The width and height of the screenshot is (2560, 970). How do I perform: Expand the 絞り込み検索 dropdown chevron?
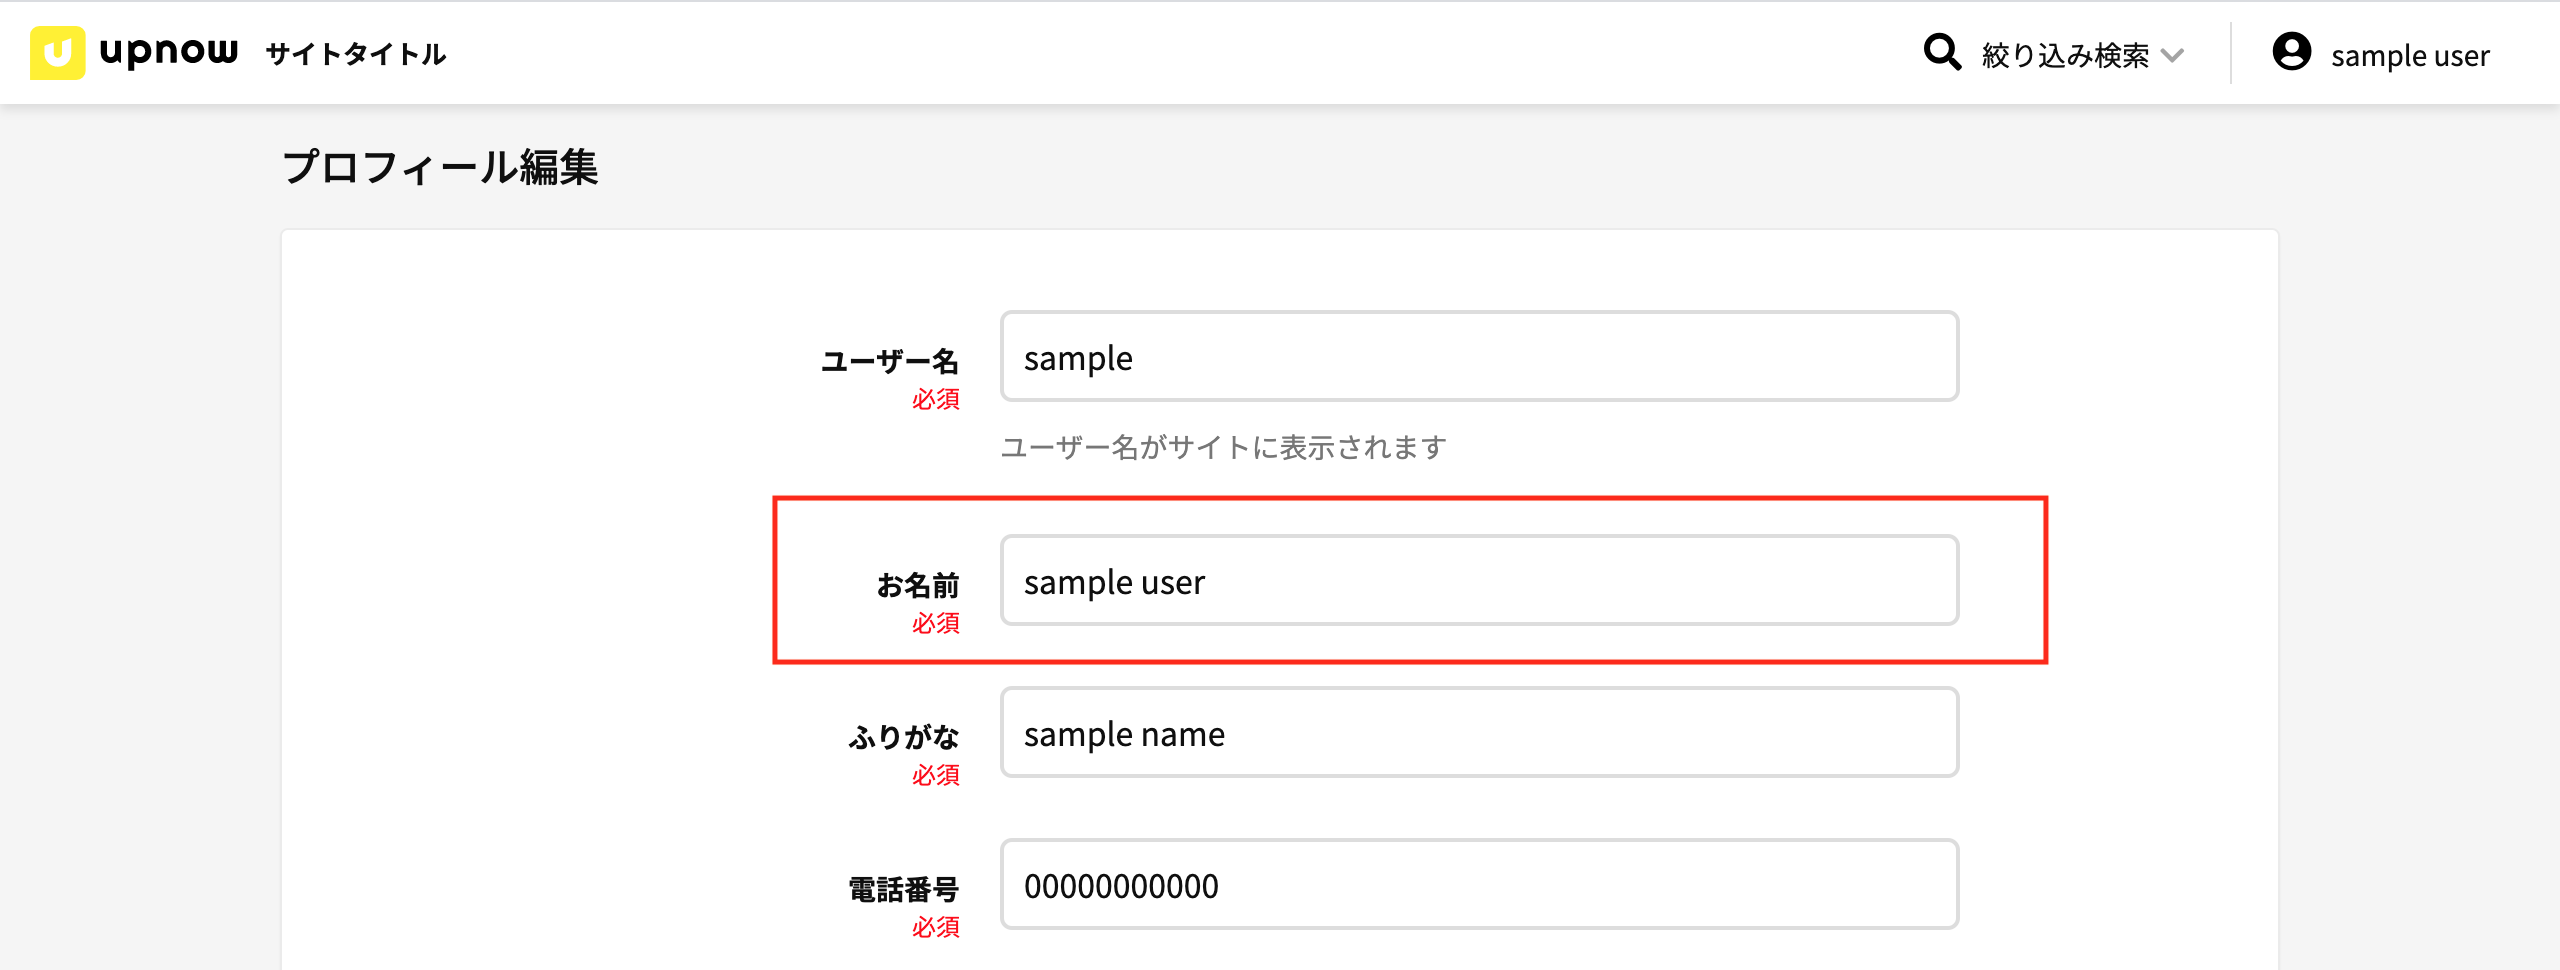point(2172,56)
